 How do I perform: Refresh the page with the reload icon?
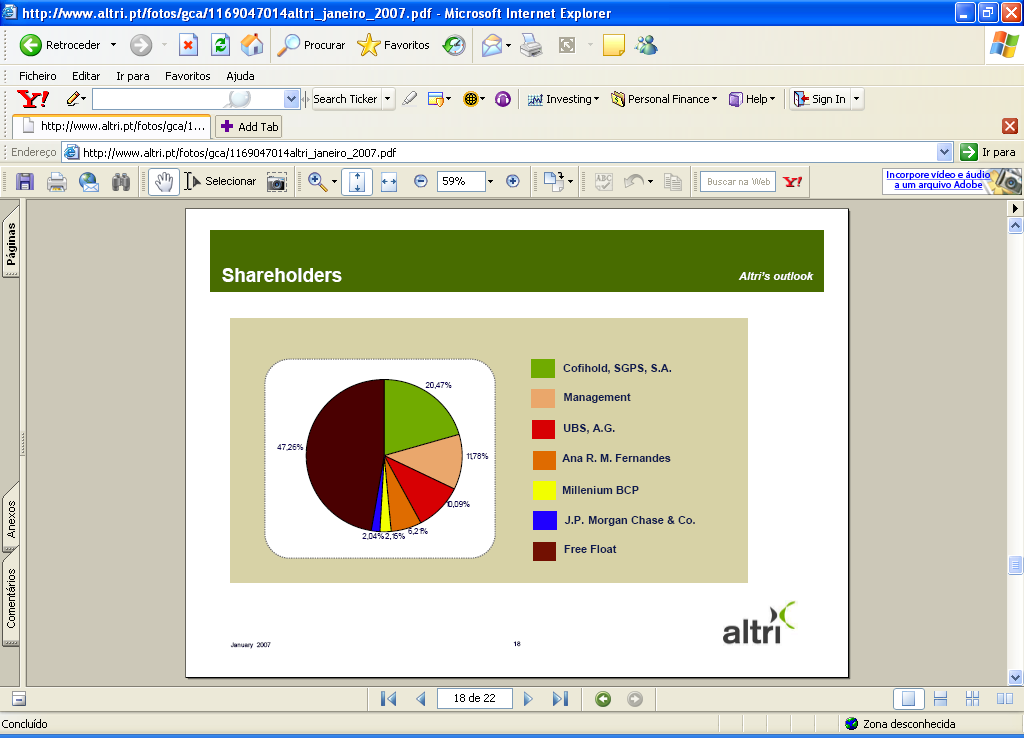pos(221,45)
